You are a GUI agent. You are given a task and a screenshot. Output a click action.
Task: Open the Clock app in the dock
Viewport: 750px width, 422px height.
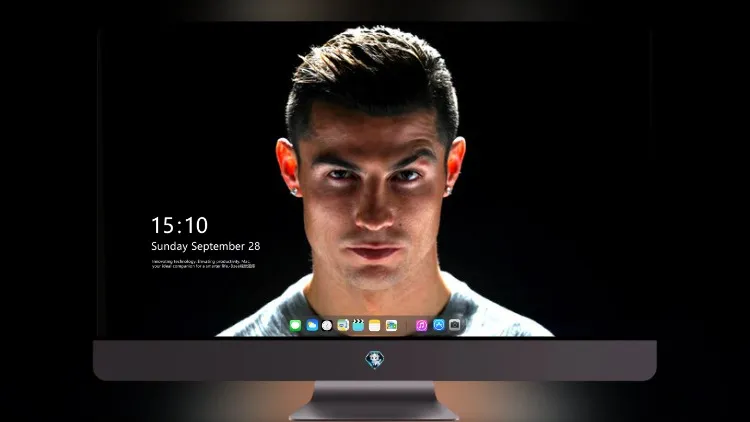[327, 325]
